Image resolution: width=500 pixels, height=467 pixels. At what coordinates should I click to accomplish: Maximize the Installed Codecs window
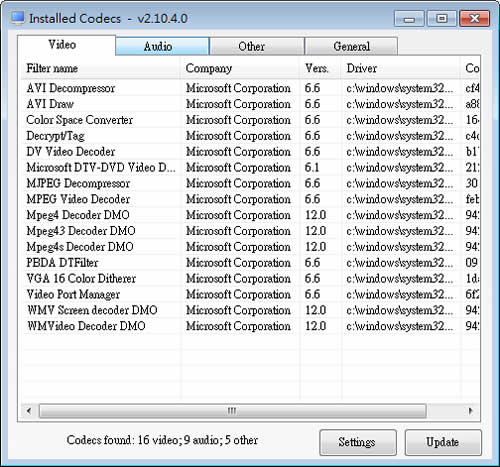442,19
